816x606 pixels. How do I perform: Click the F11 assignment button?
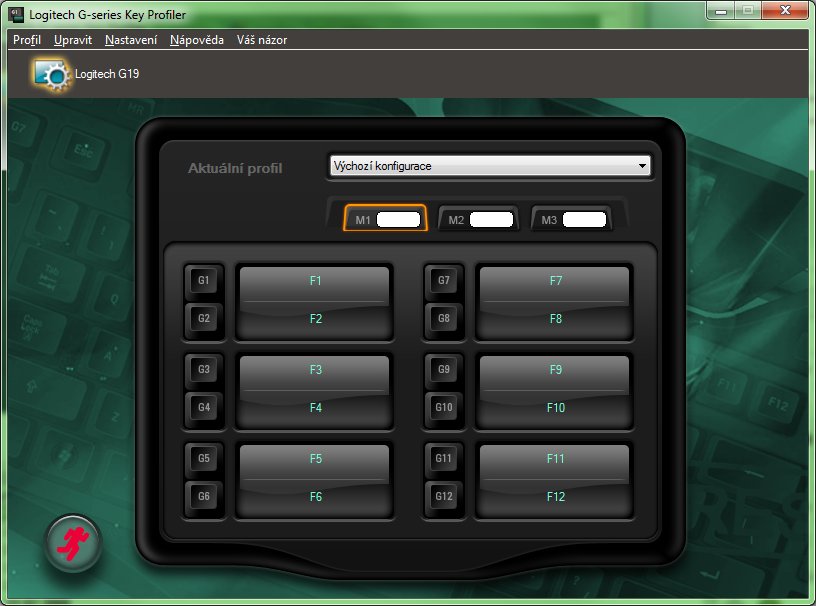[555, 459]
